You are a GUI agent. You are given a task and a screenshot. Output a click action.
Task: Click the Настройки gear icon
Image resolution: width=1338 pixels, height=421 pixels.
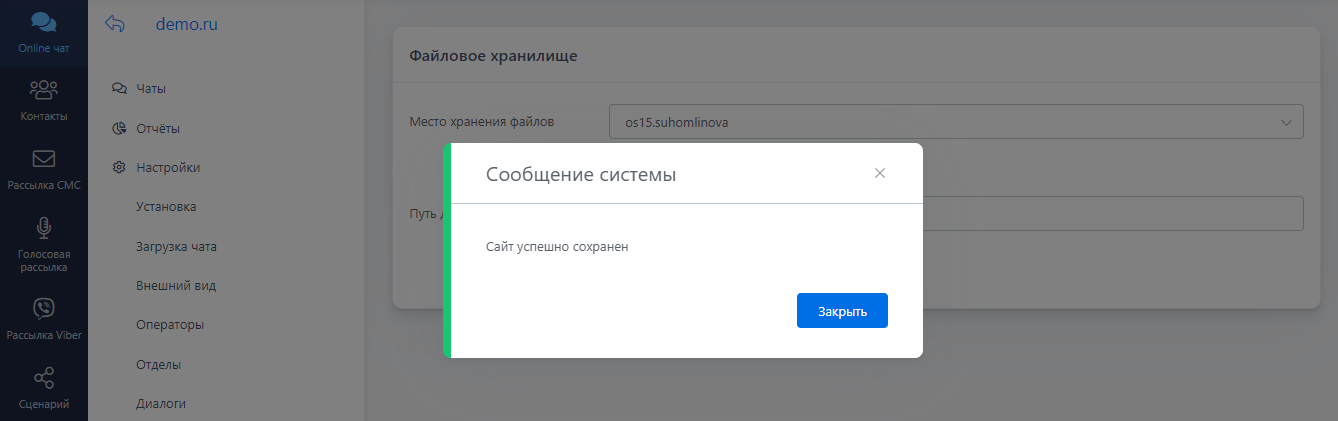tap(119, 168)
